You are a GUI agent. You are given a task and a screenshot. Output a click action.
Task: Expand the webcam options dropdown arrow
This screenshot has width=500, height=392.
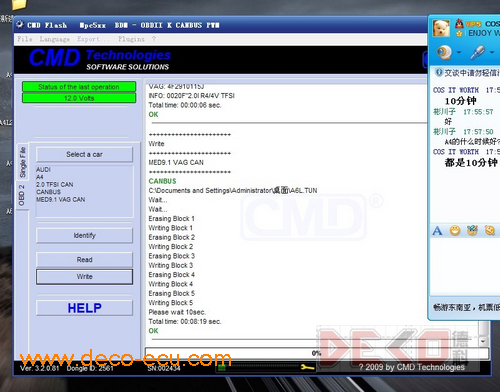pyautogui.click(x=459, y=52)
